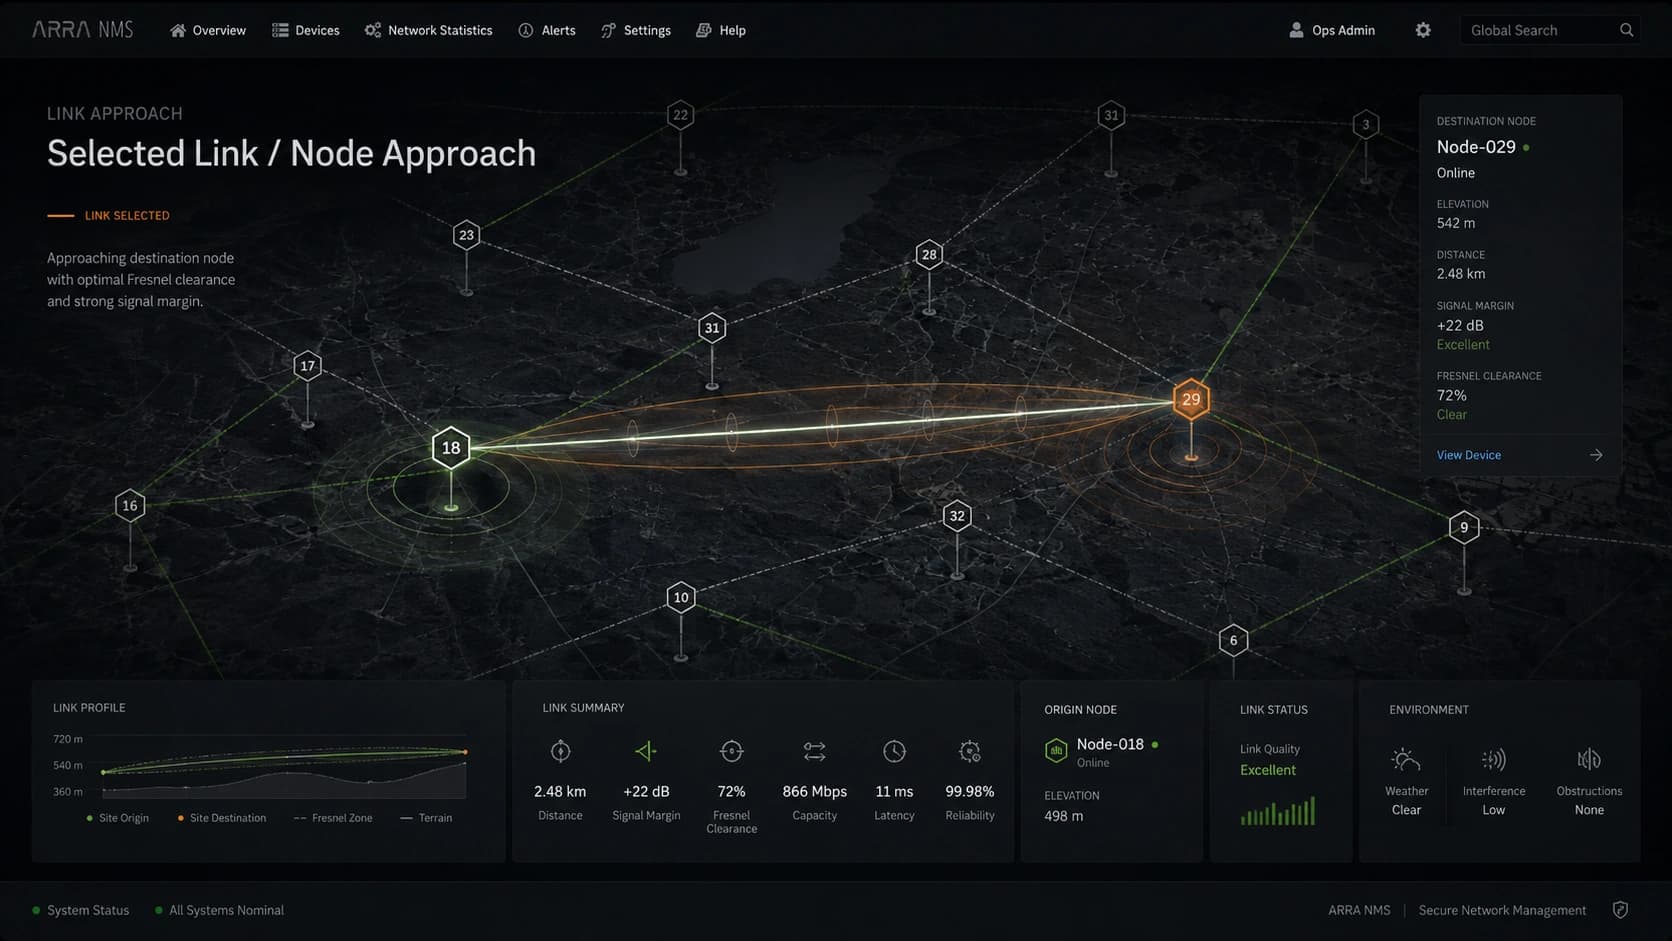
Task: Select node 22 marker on the map
Action: tap(681, 115)
